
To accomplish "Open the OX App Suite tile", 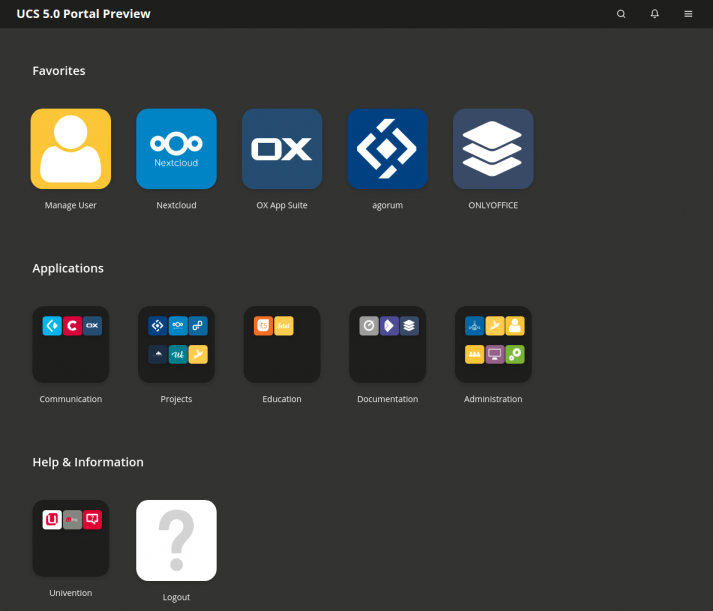I will (282, 149).
